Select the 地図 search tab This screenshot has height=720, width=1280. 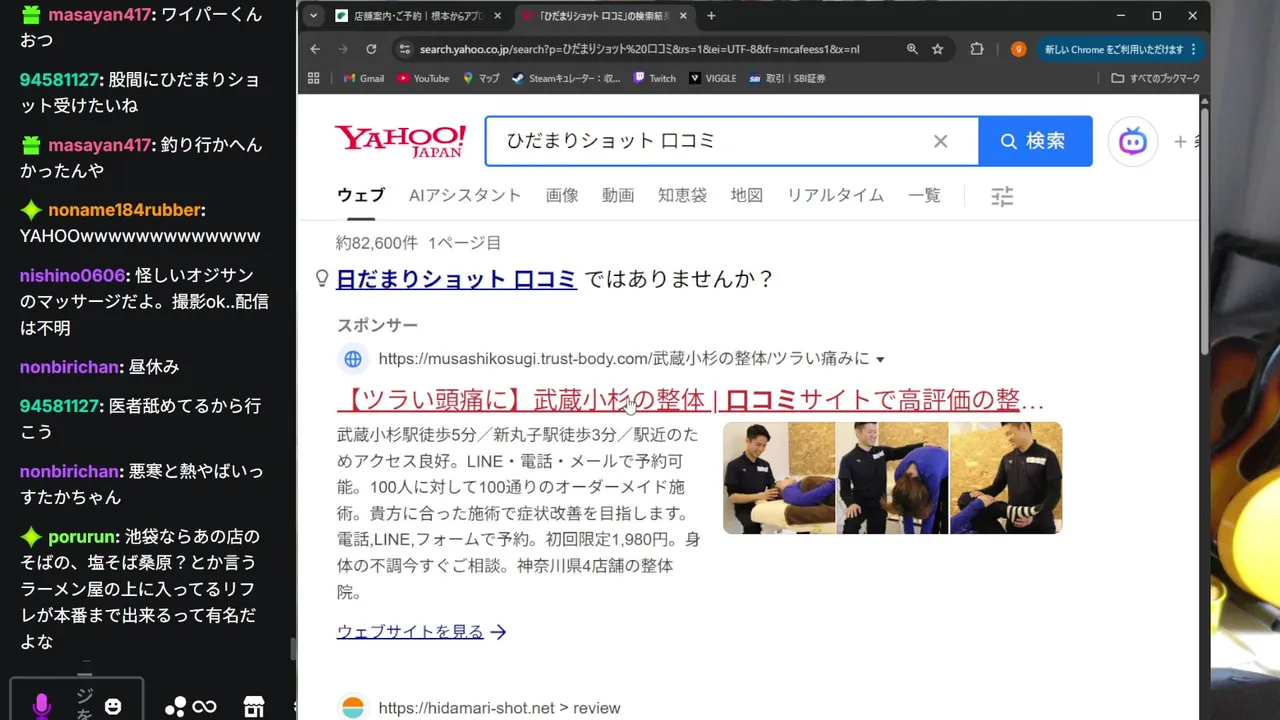click(x=747, y=196)
